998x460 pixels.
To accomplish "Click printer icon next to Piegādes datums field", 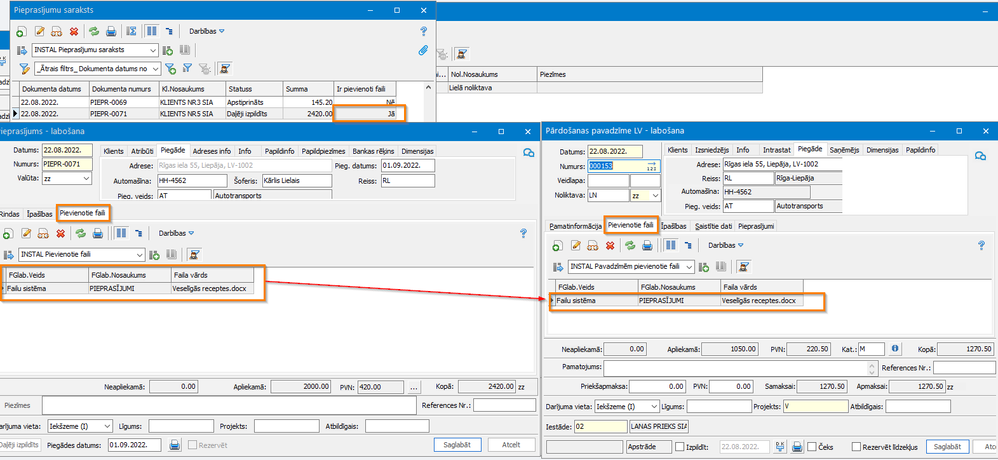I will coord(174,445).
